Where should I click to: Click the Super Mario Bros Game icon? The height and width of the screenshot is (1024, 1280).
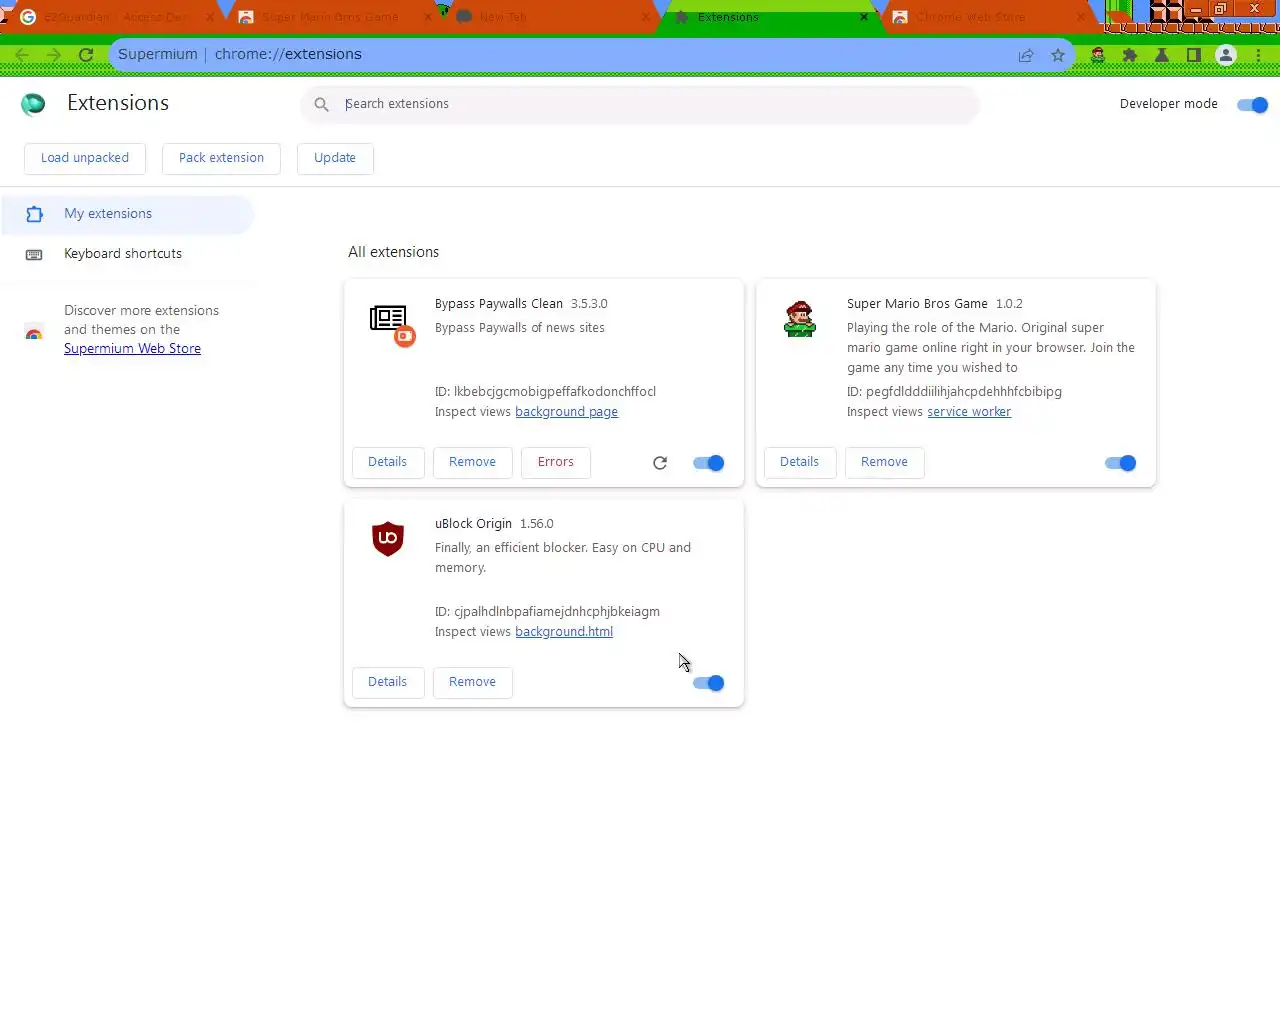coord(800,319)
